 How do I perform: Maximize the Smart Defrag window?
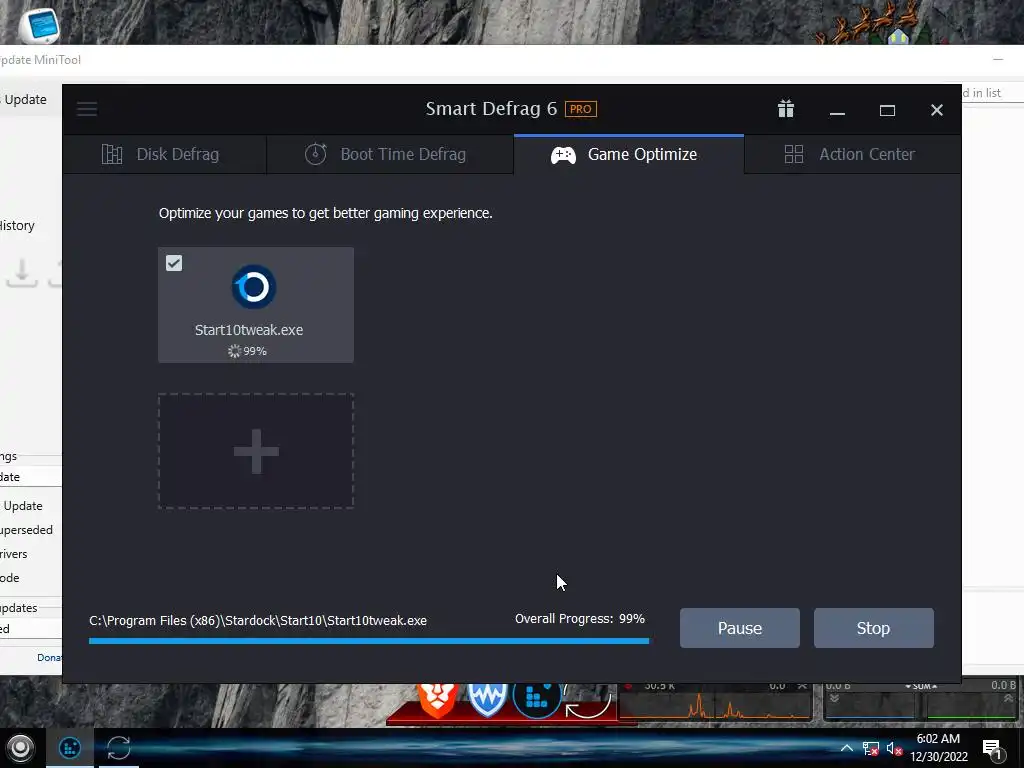pyautogui.click(x=887, y=110)
